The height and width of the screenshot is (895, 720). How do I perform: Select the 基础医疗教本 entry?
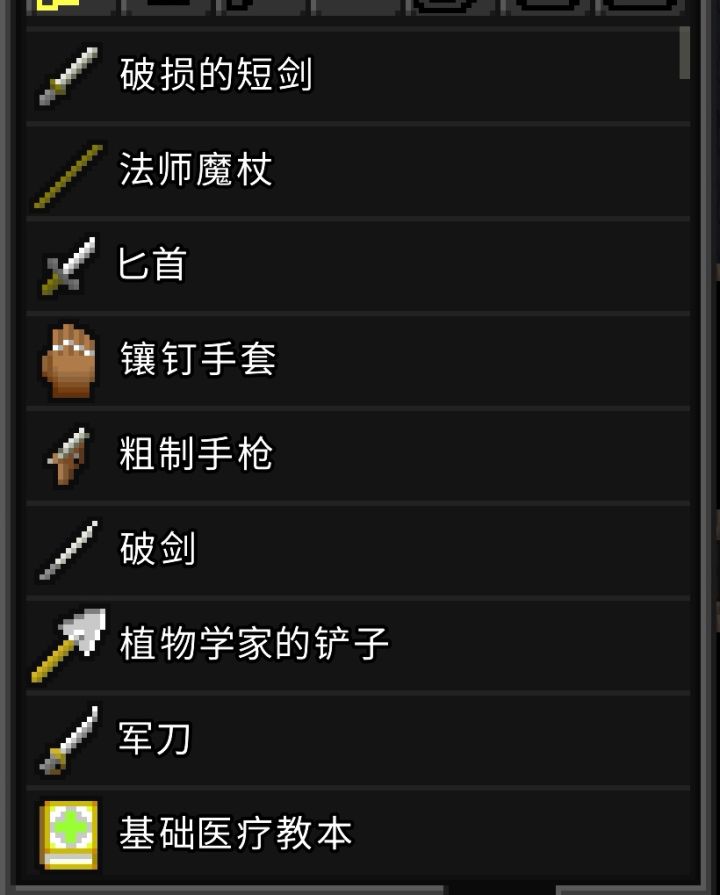(x=358, y=834)
